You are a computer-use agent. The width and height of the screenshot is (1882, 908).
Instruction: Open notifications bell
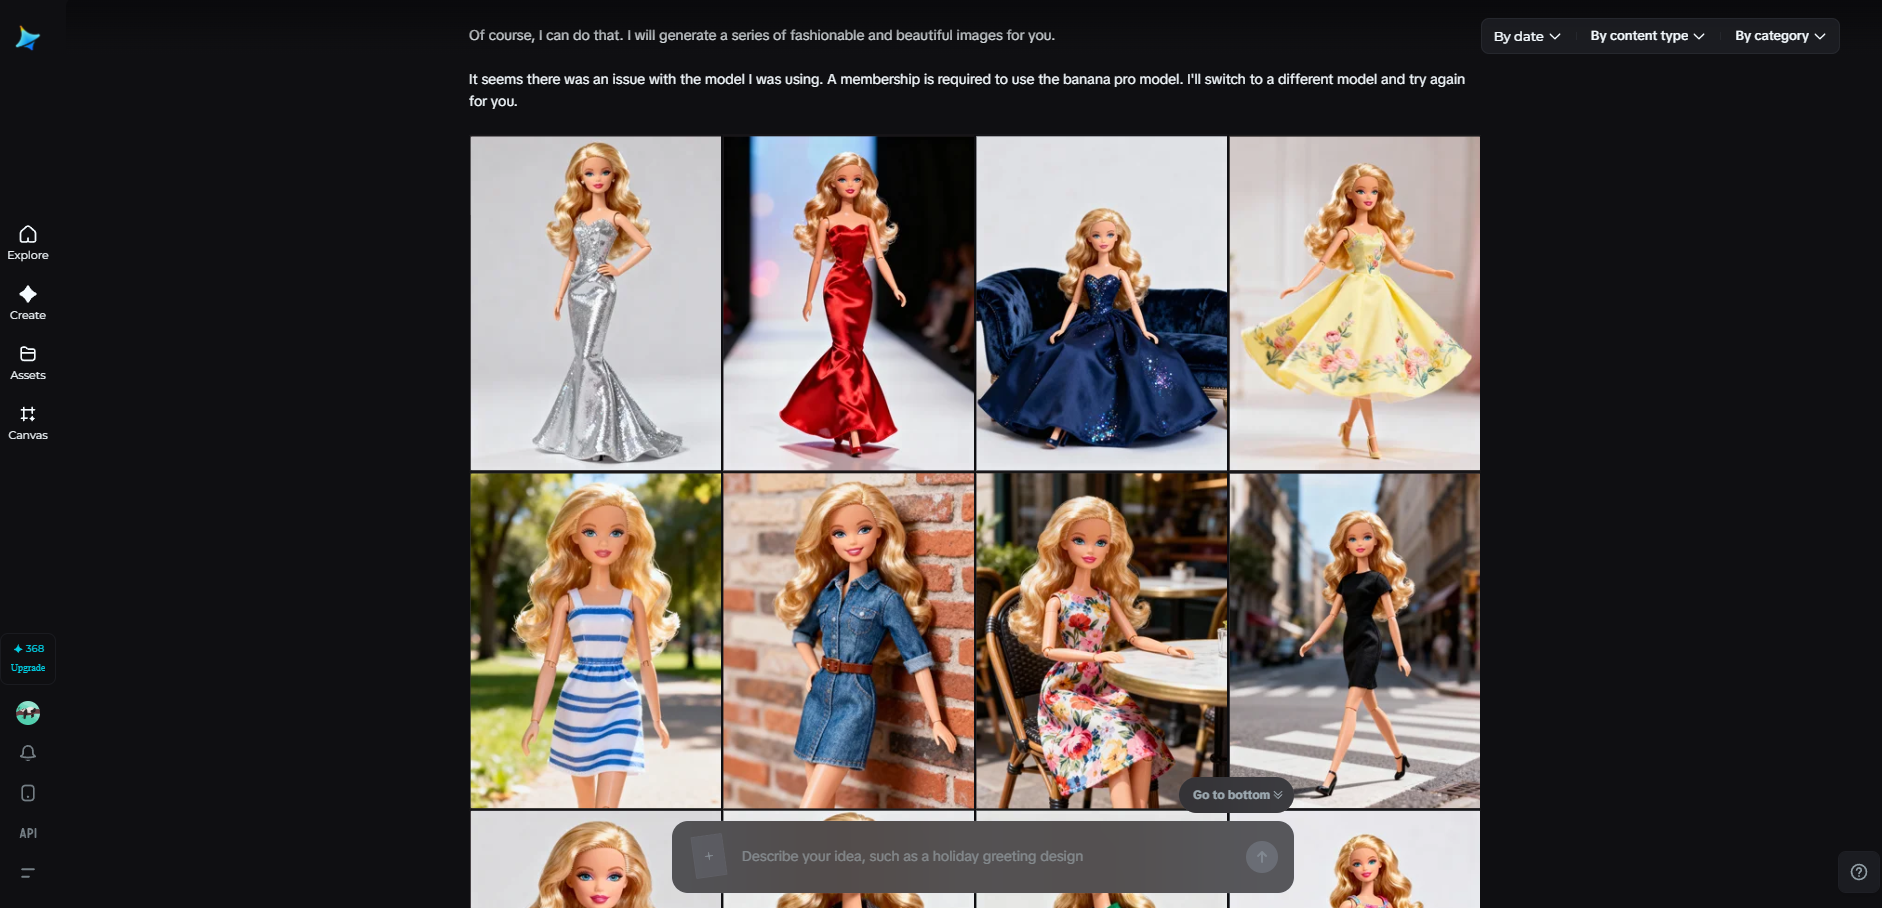(x=28, y=753)
